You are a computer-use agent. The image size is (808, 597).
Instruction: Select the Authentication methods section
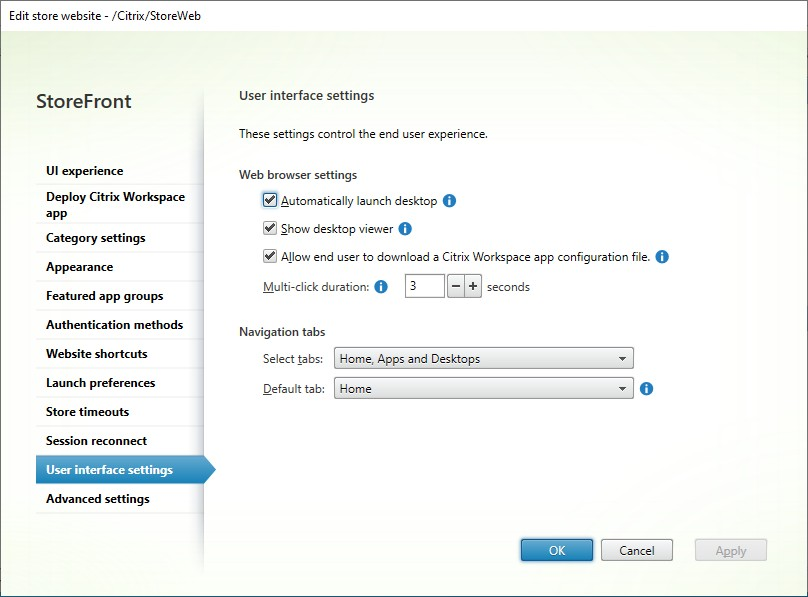[x=114, y=324]
